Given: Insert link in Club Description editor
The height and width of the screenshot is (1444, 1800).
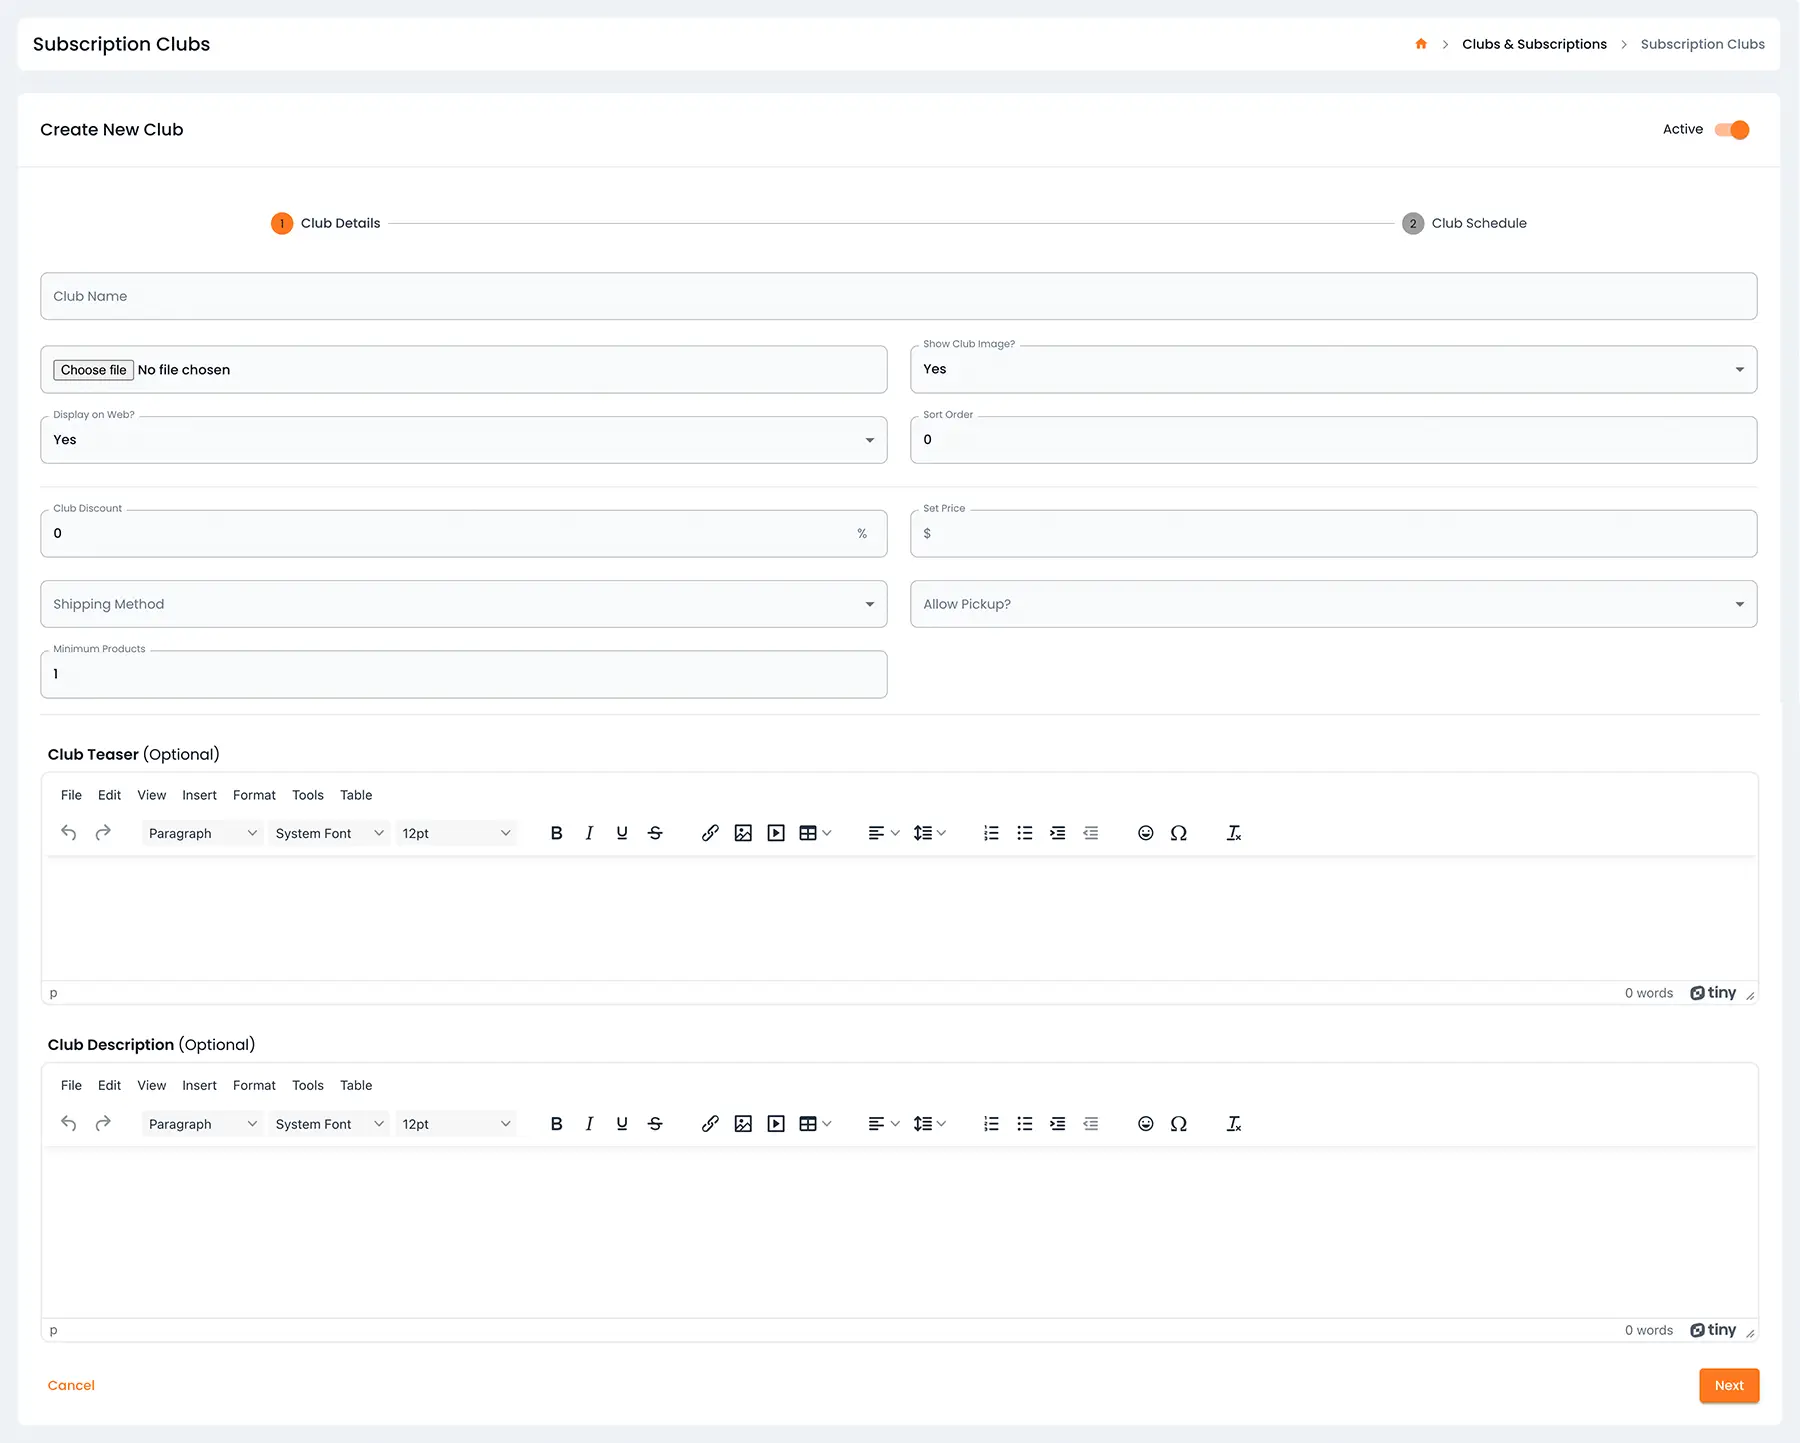Looking at the screenshot, I should (x=710, y=1124).
